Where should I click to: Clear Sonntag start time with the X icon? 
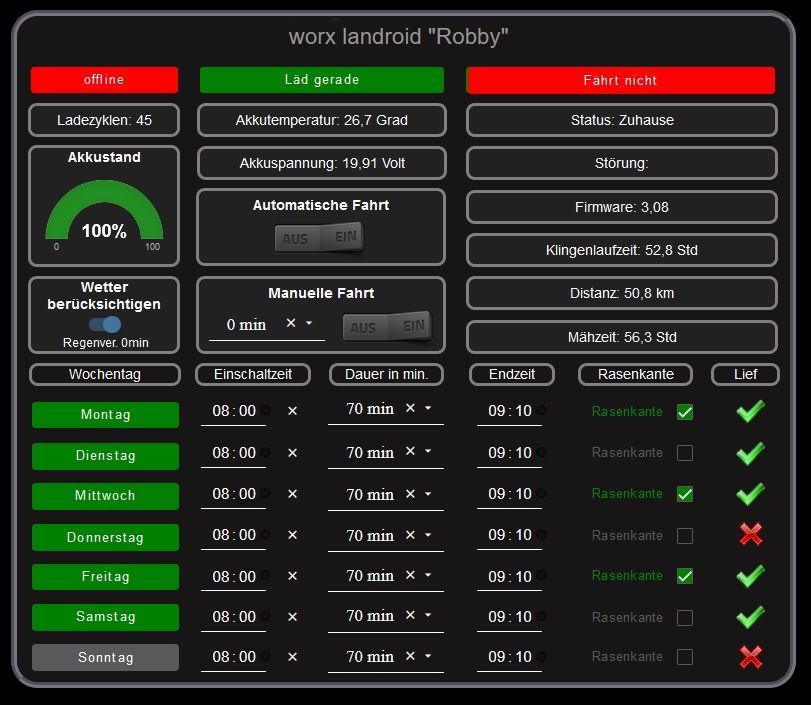coord(292,657)
